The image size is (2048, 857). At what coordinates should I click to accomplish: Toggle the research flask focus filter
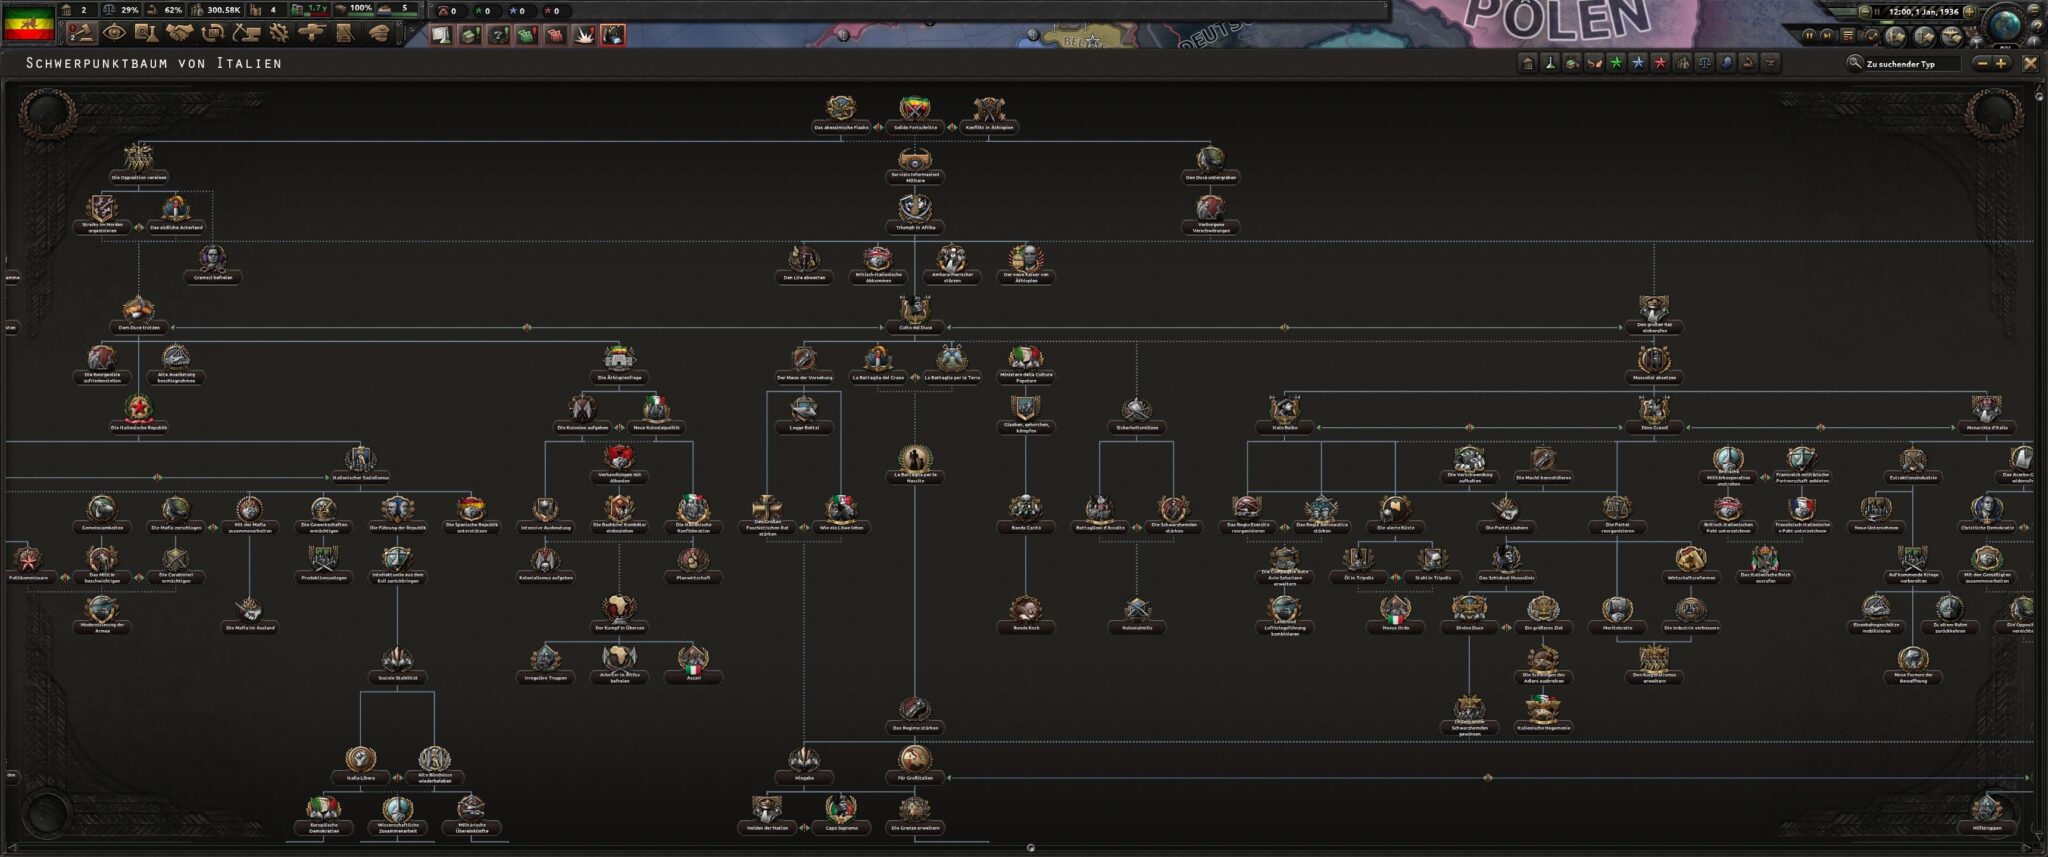[x=1550, y=63]
